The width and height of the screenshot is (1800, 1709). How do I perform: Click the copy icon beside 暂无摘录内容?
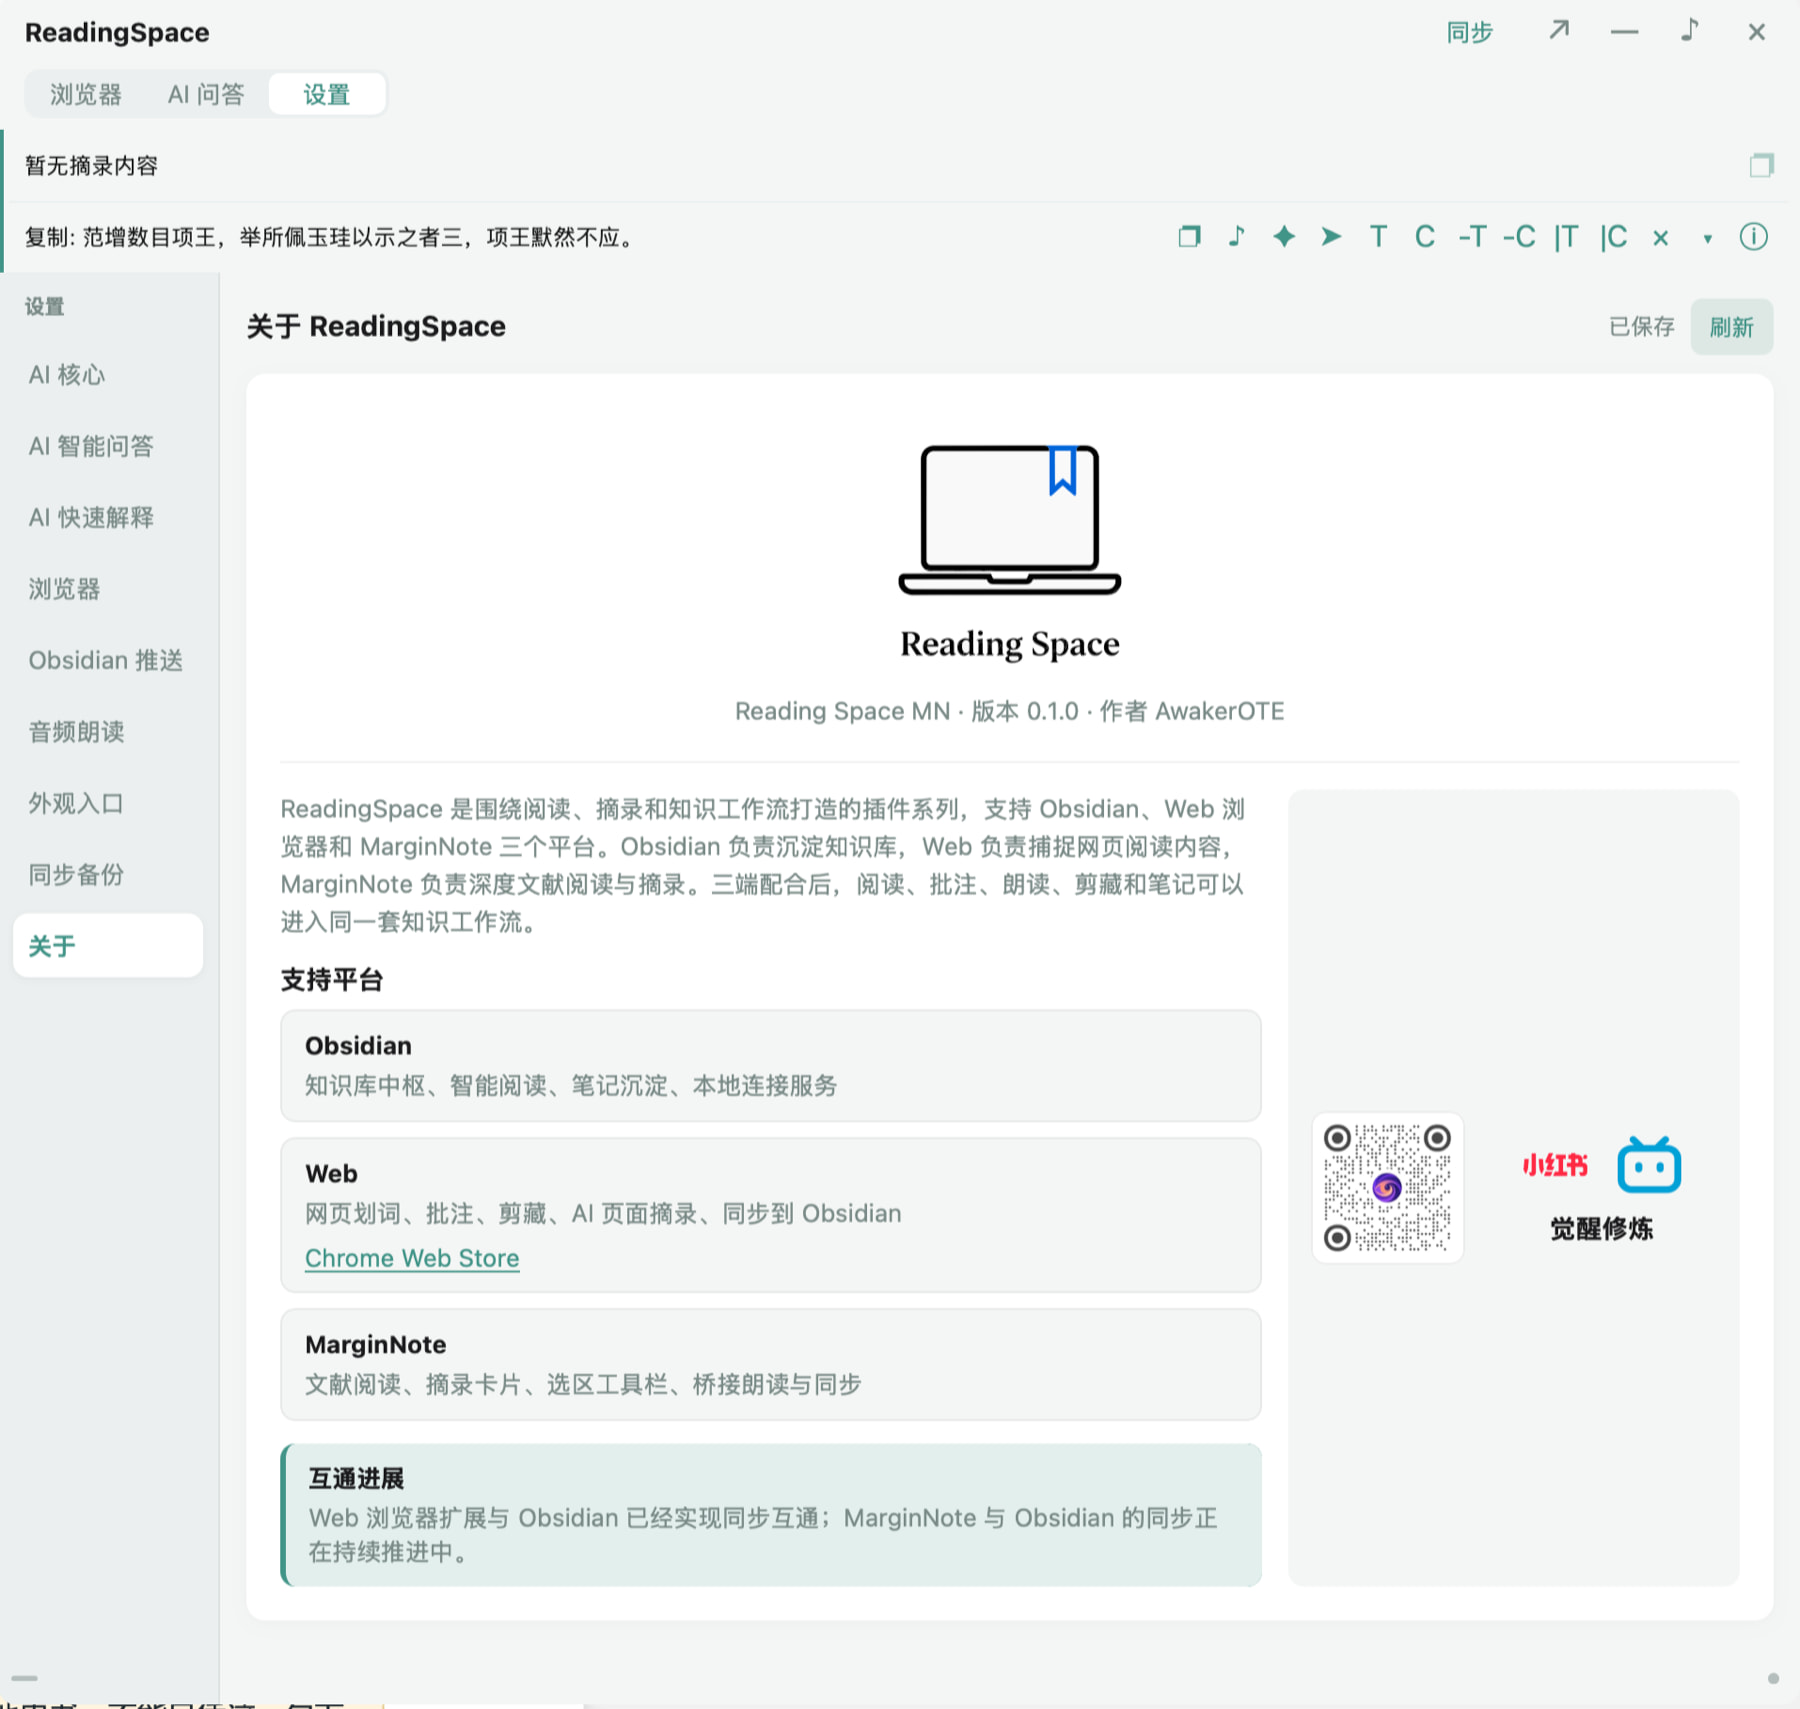pyautogui.click(x=1761, y=165)
